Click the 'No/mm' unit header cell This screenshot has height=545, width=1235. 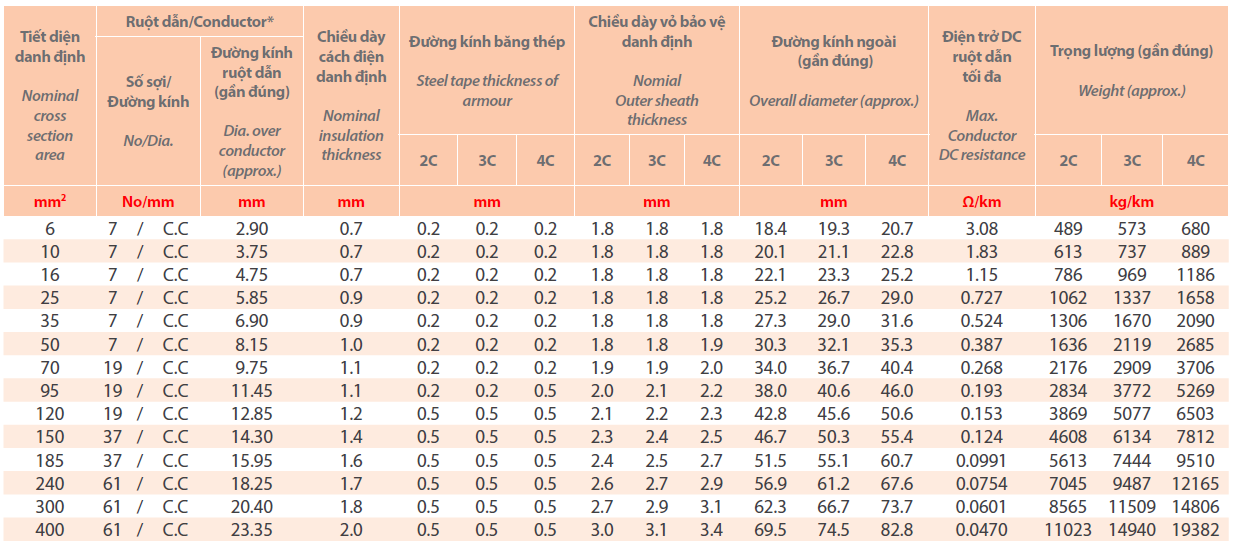[x=148, y=201]
